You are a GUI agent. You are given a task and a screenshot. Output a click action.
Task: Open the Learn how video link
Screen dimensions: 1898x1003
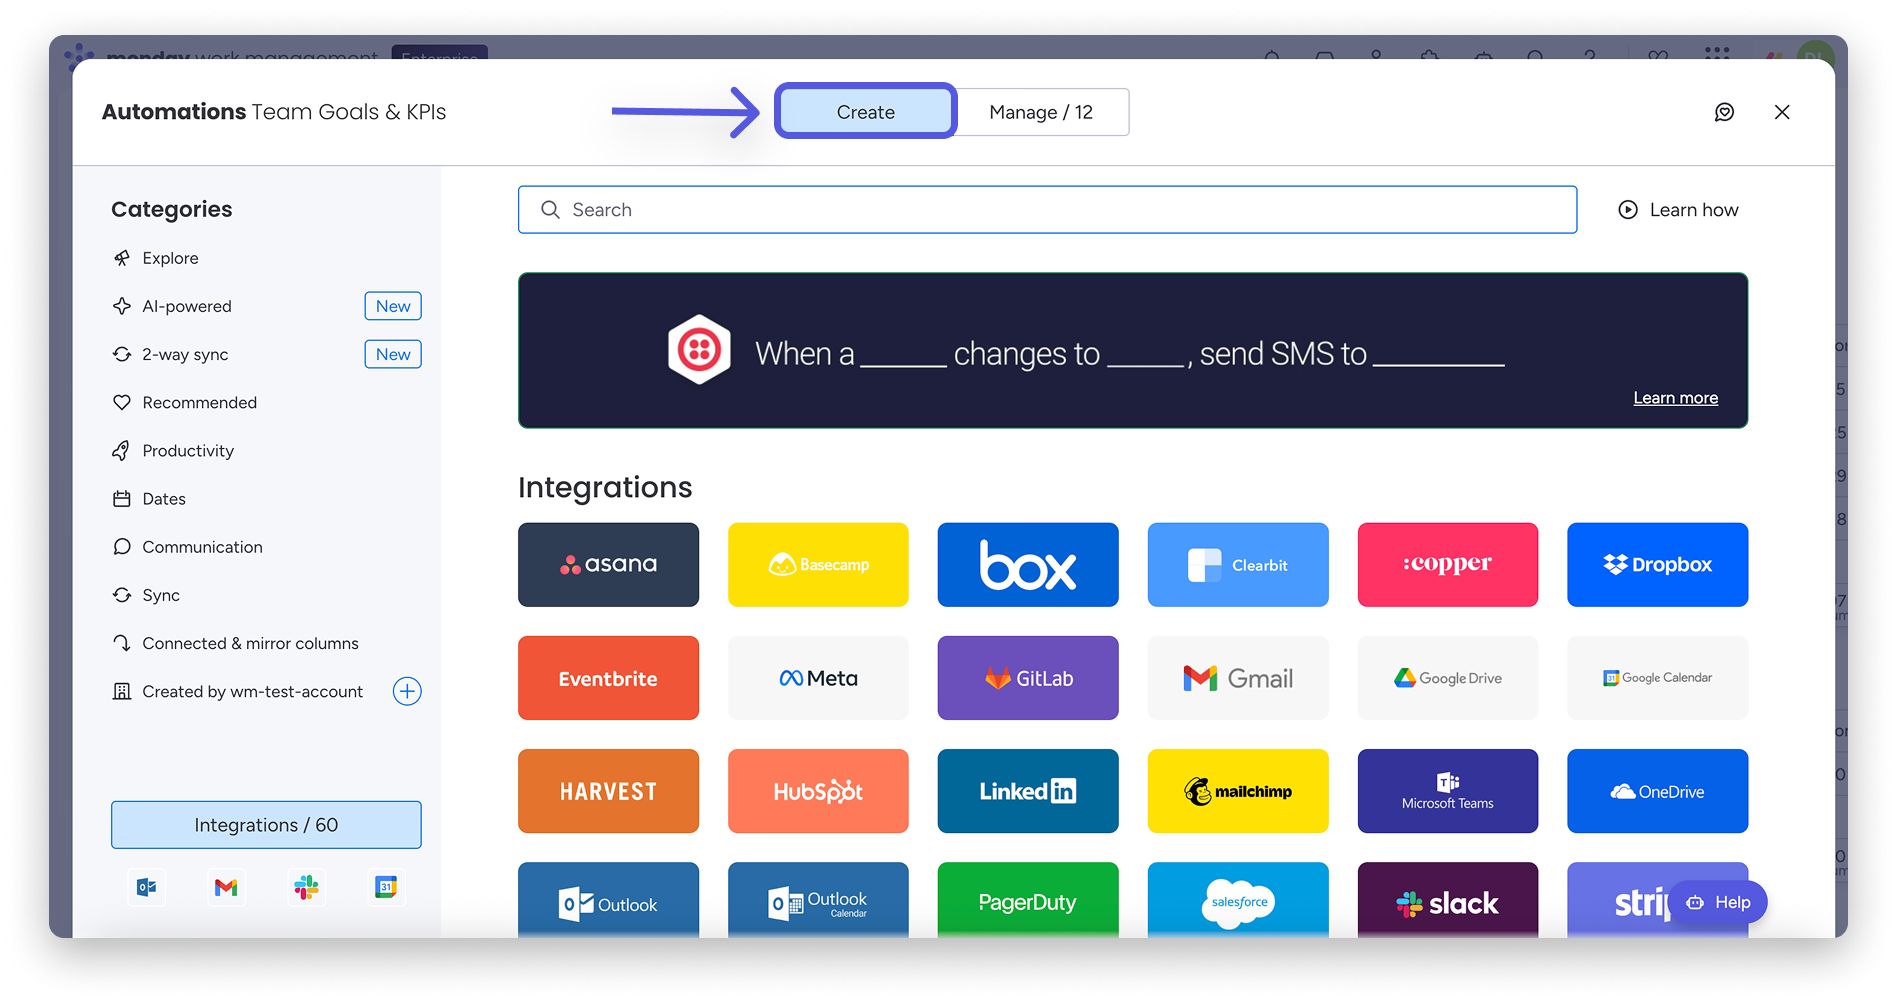(1678, 210)
